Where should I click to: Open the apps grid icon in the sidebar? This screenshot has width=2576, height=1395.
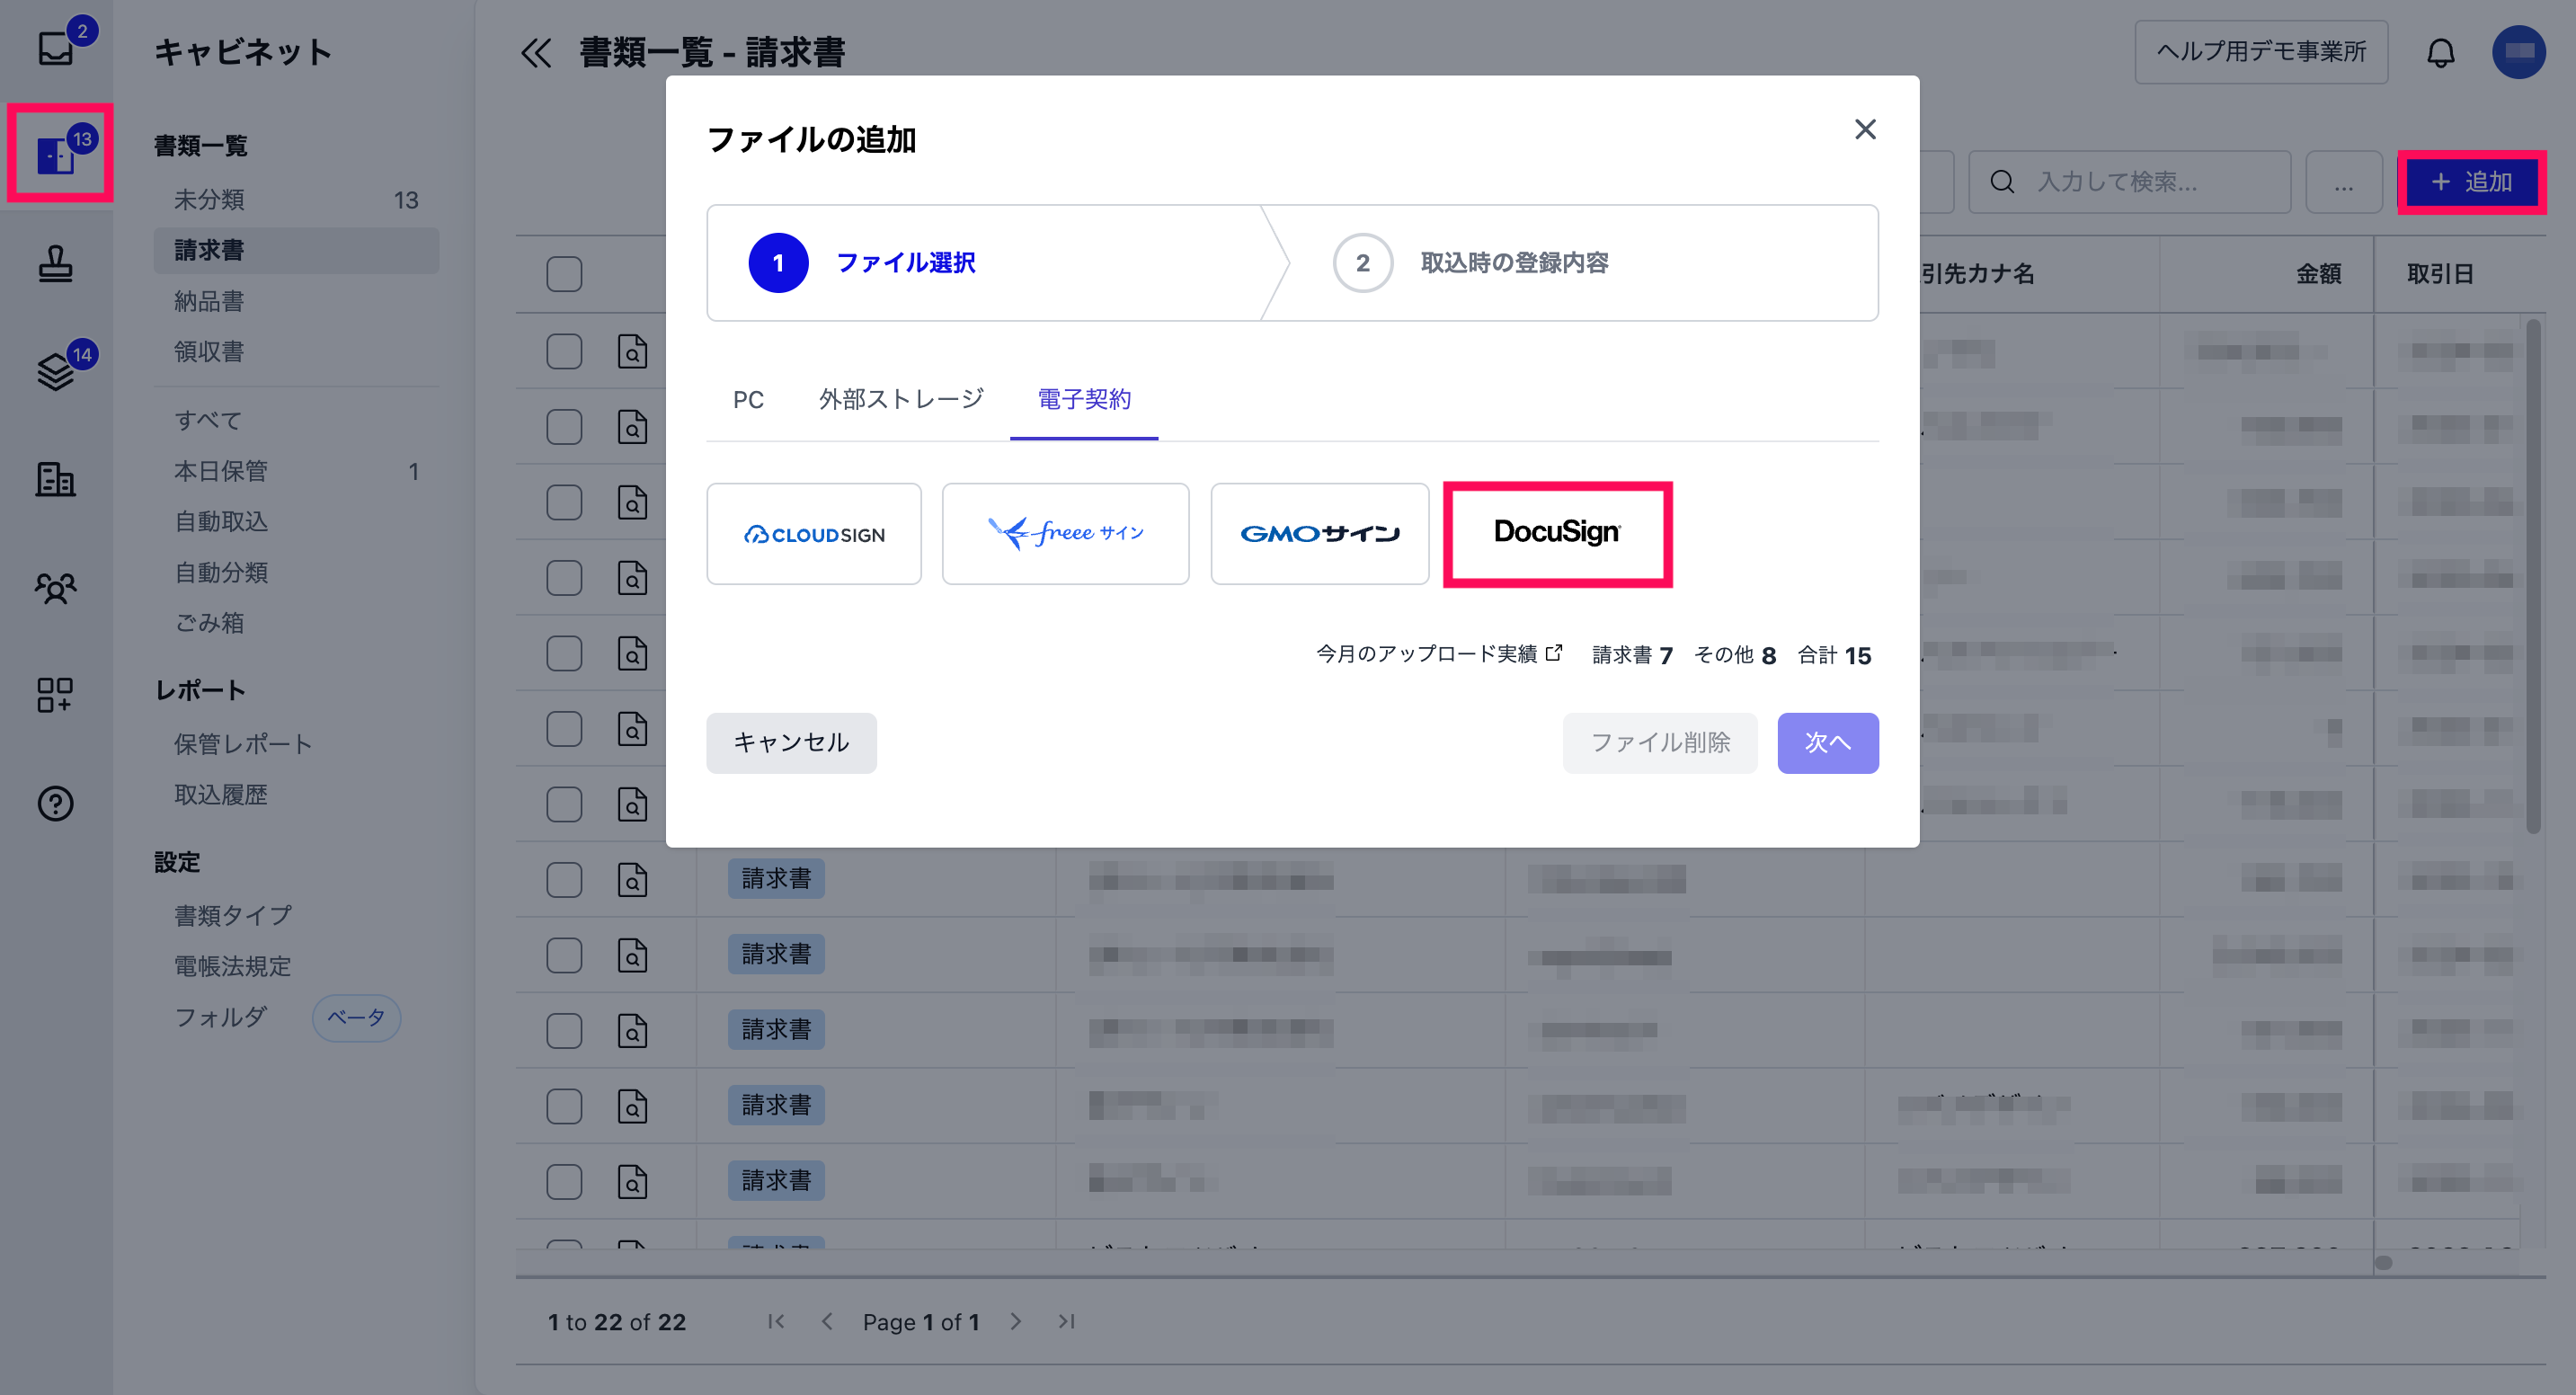[56, 695]
